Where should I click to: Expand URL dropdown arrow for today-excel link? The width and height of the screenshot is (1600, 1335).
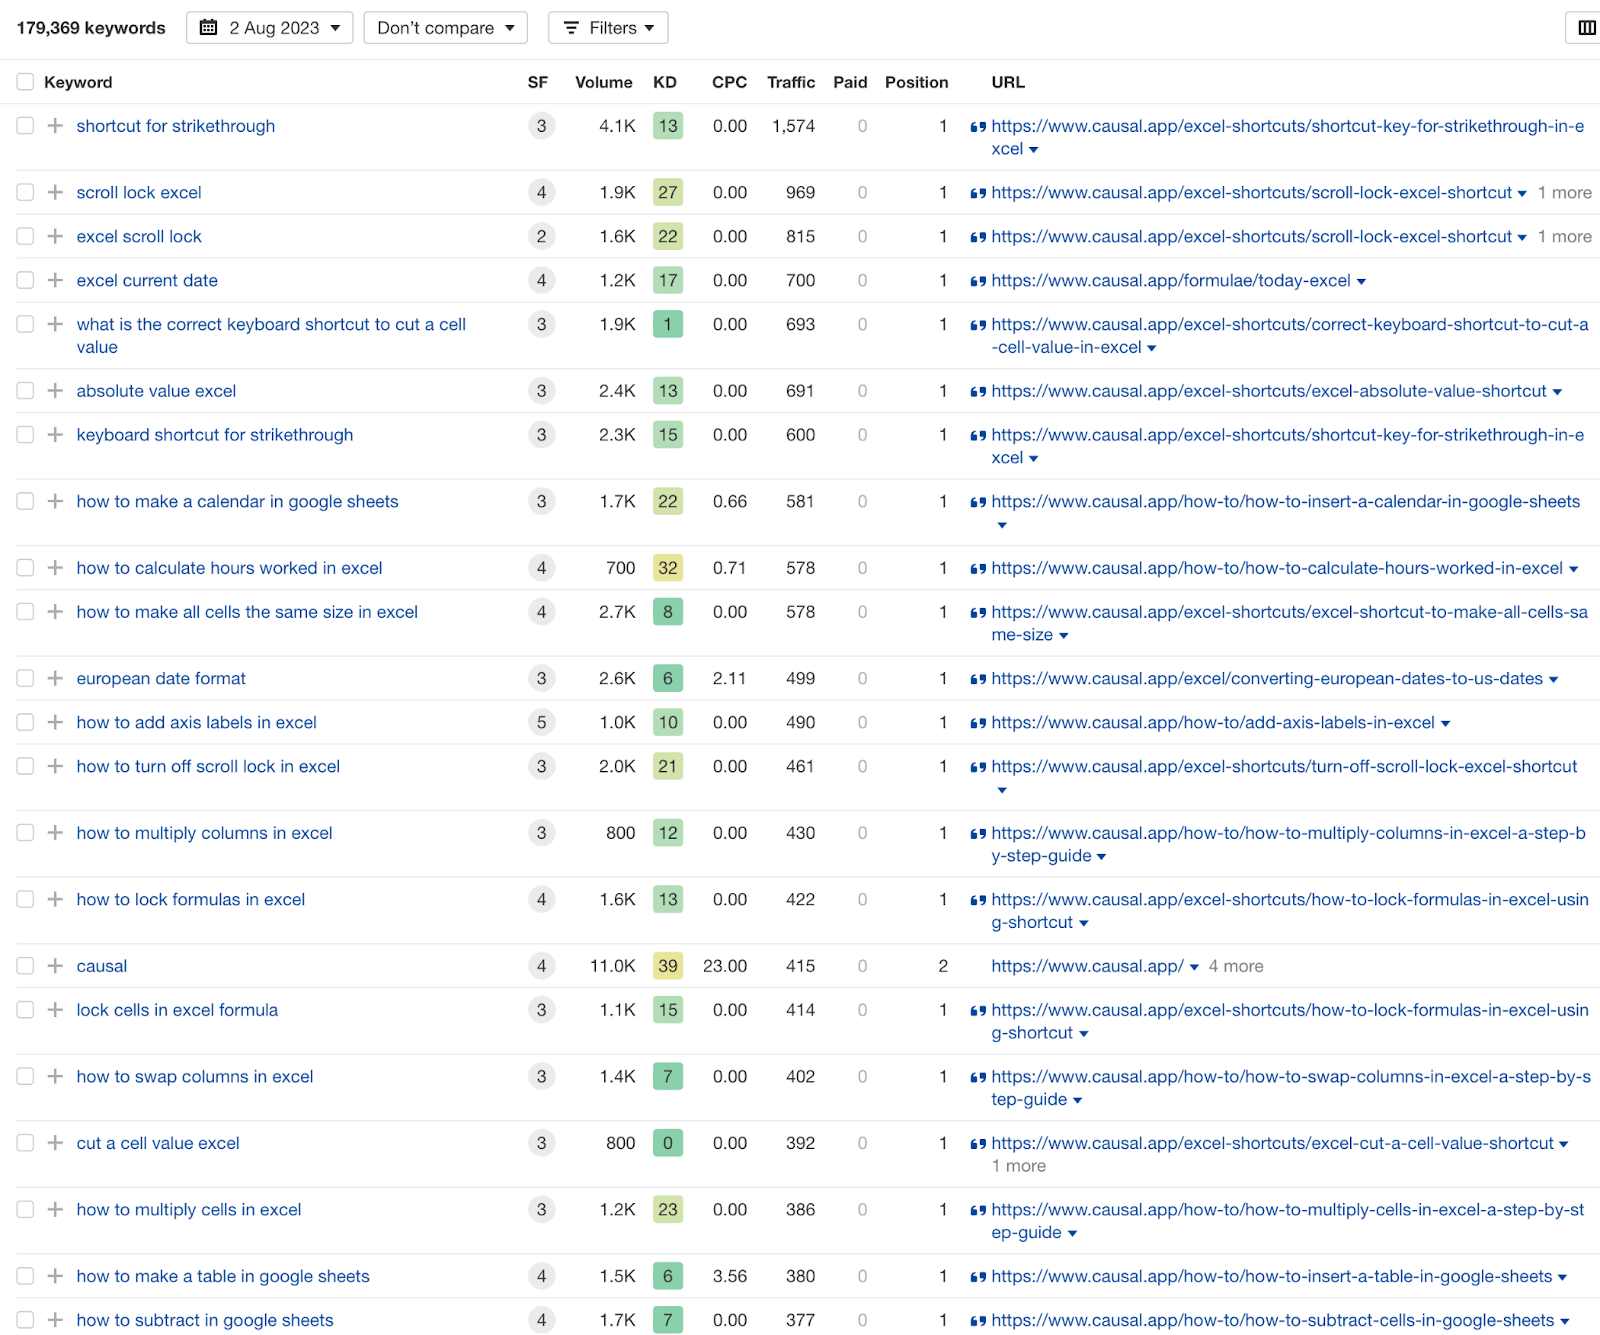pos(1361,282)
